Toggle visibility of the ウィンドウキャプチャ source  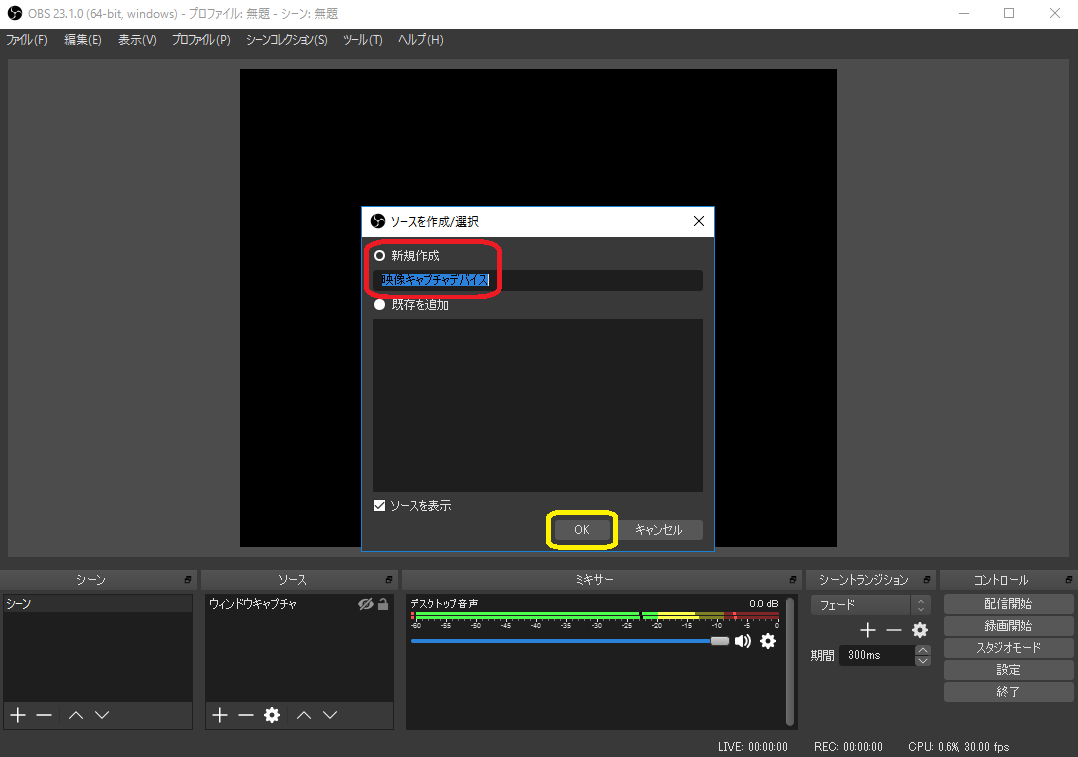[x=365, y=605]
